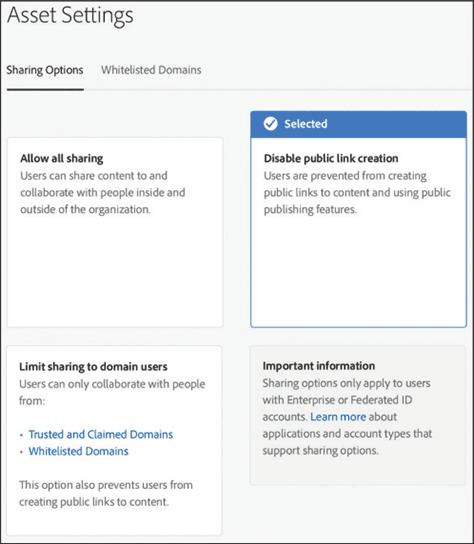Viewport: 474px width, 544px height.
Task: Open the Trusted and Claimed Domains link
Action: (101, 434)
